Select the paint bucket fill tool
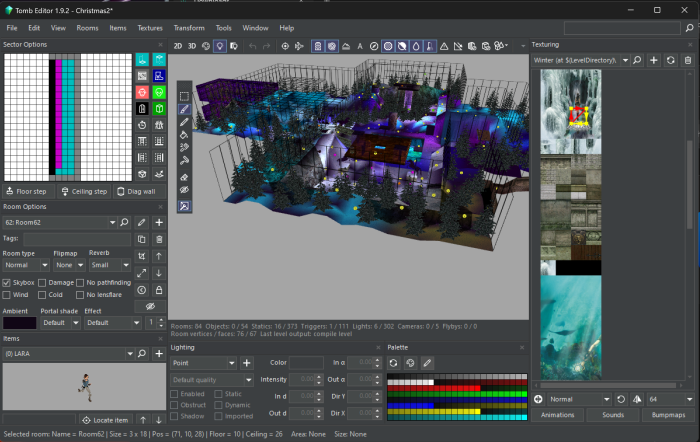Viewport: 700px width, 442px height. coord(184,135)
